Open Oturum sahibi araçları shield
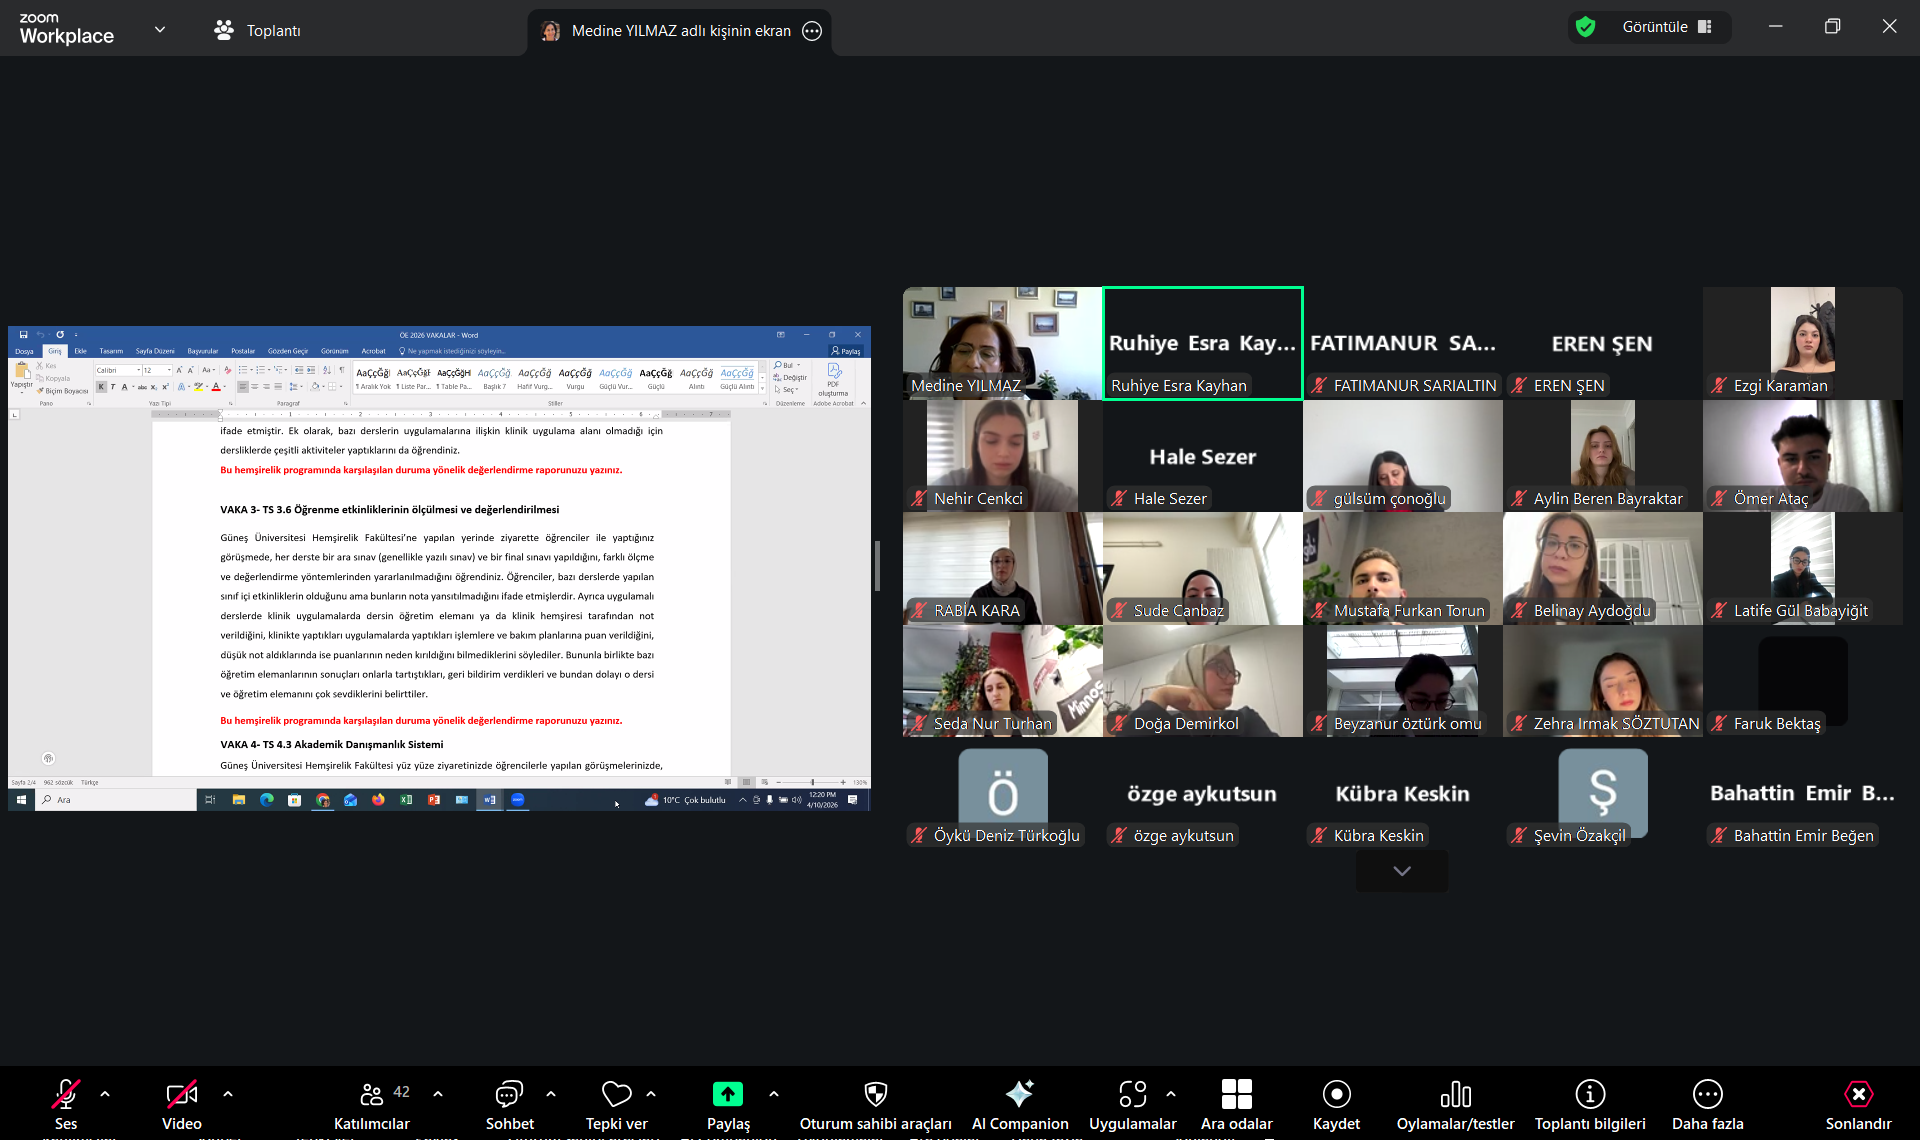The height and width of the screenshot is (1140, 1920). coord(875,1095)
